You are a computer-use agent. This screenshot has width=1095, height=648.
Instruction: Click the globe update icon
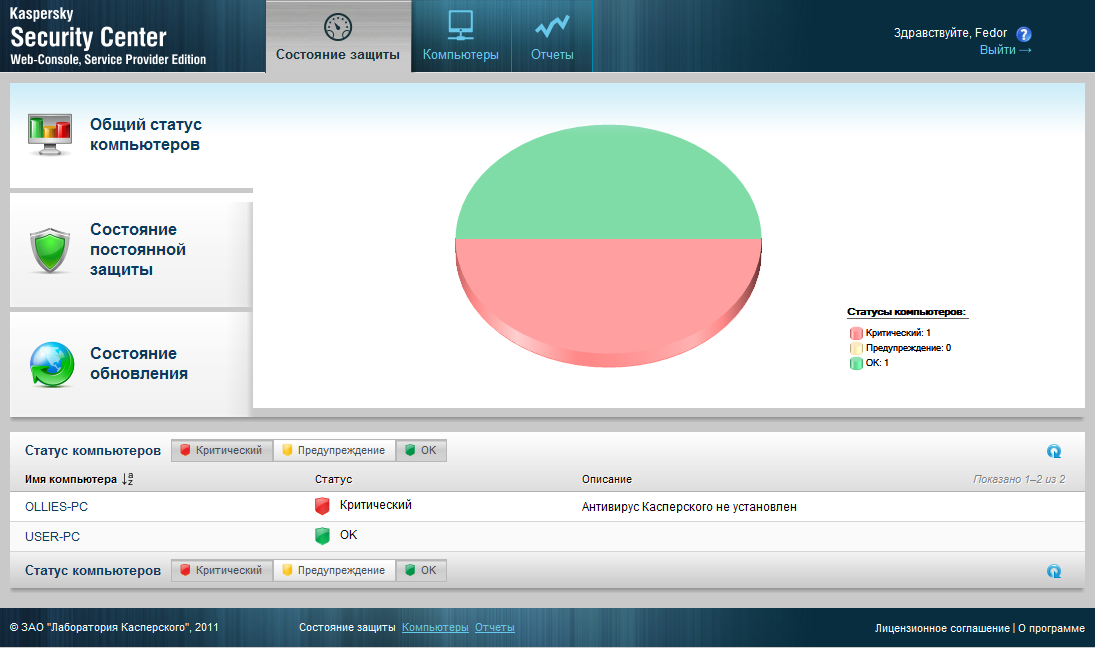click(x=52, y=364)
